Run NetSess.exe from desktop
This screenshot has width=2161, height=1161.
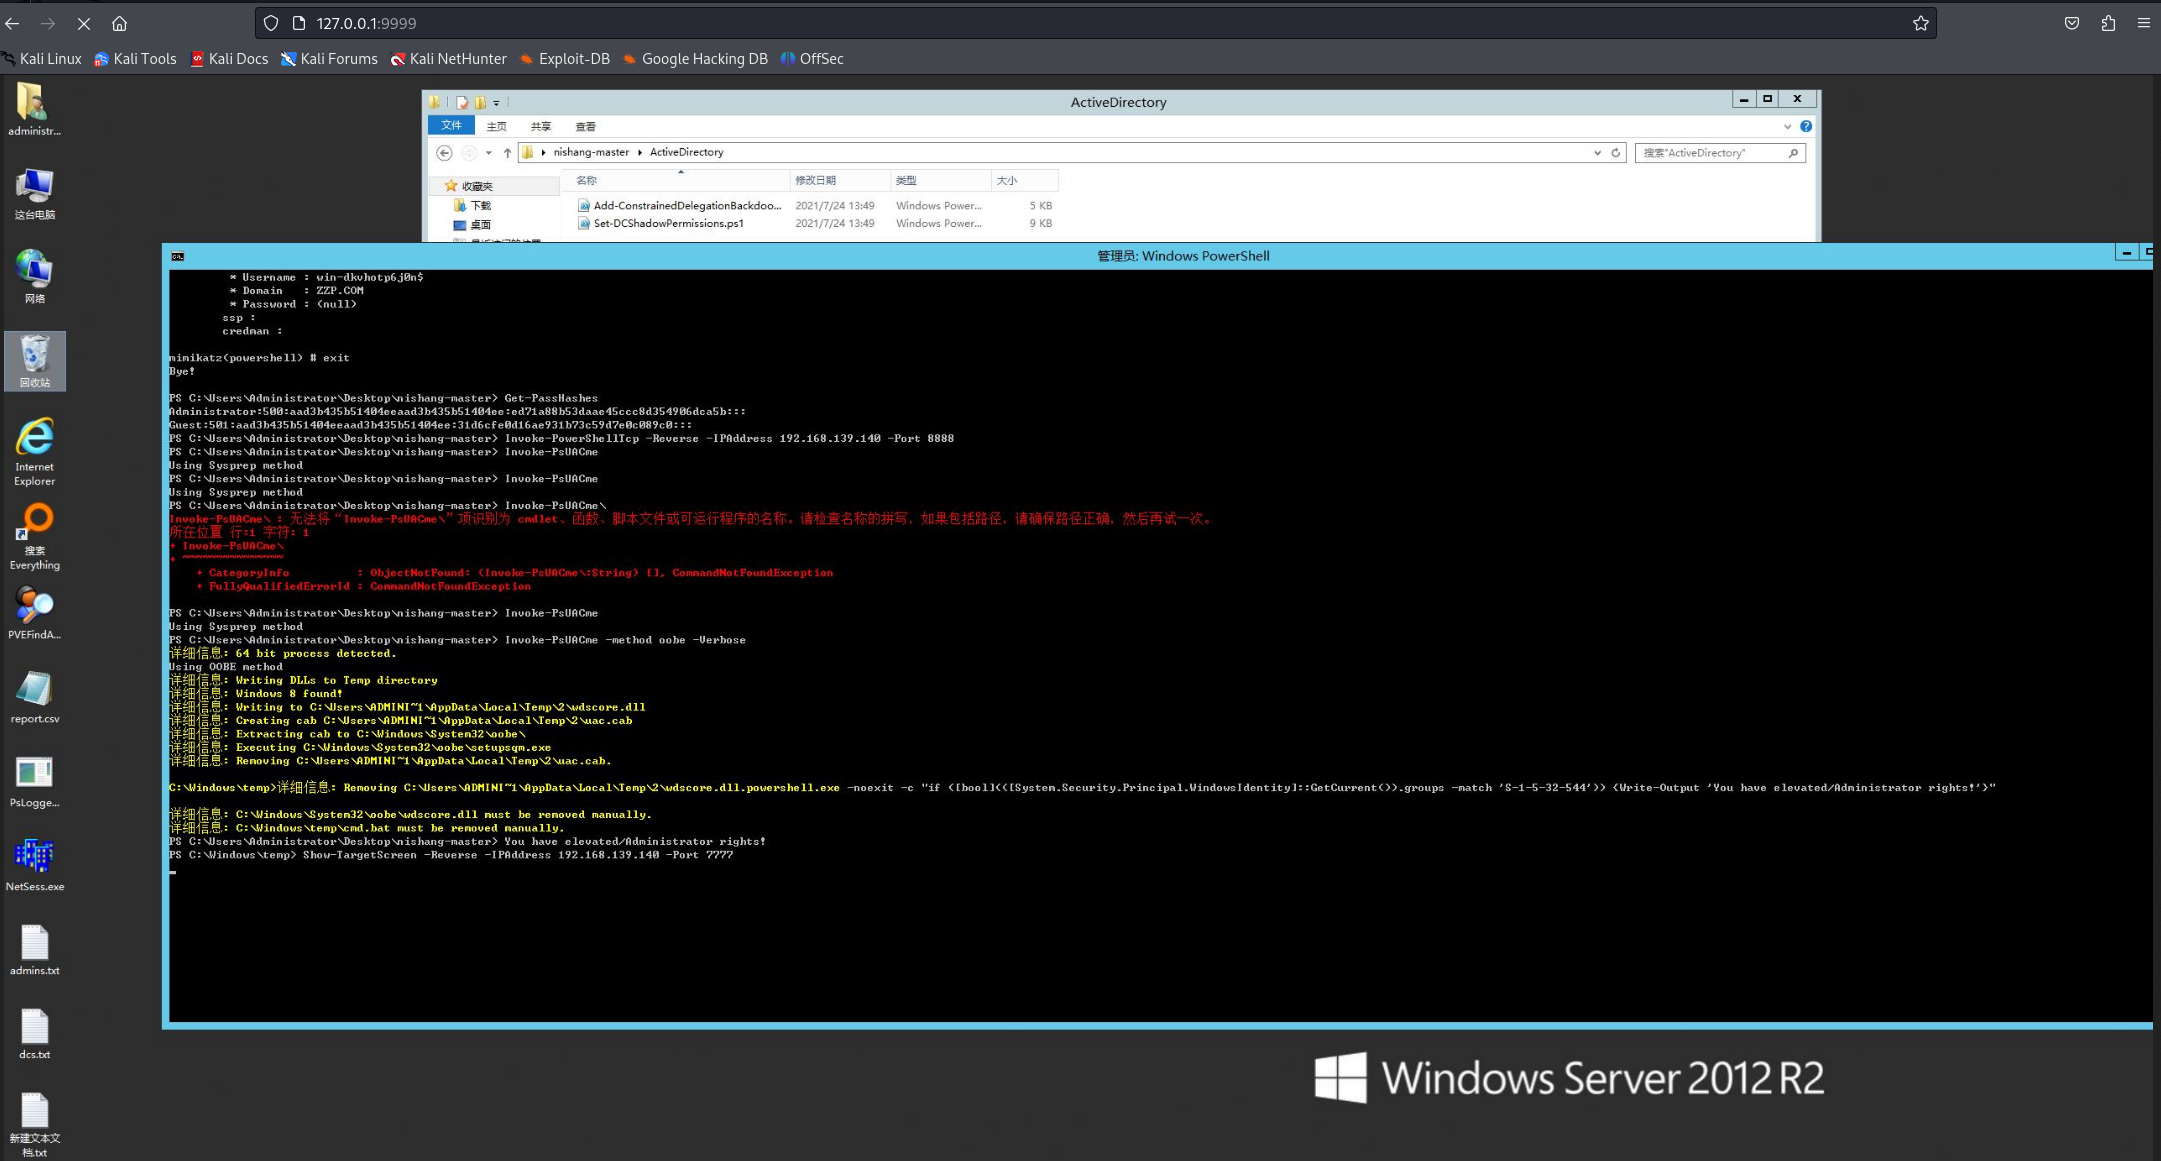coord(34,865)
